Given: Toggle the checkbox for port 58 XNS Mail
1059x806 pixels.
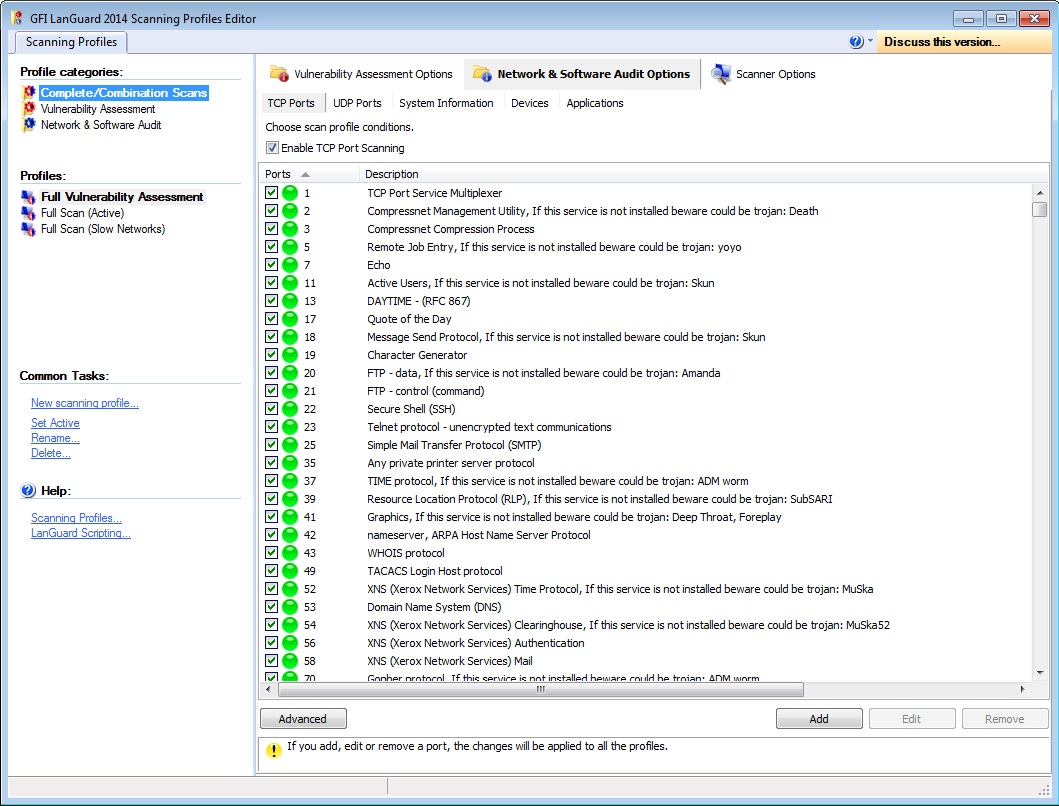Looking at the screenshot, I should click(272, 660).
